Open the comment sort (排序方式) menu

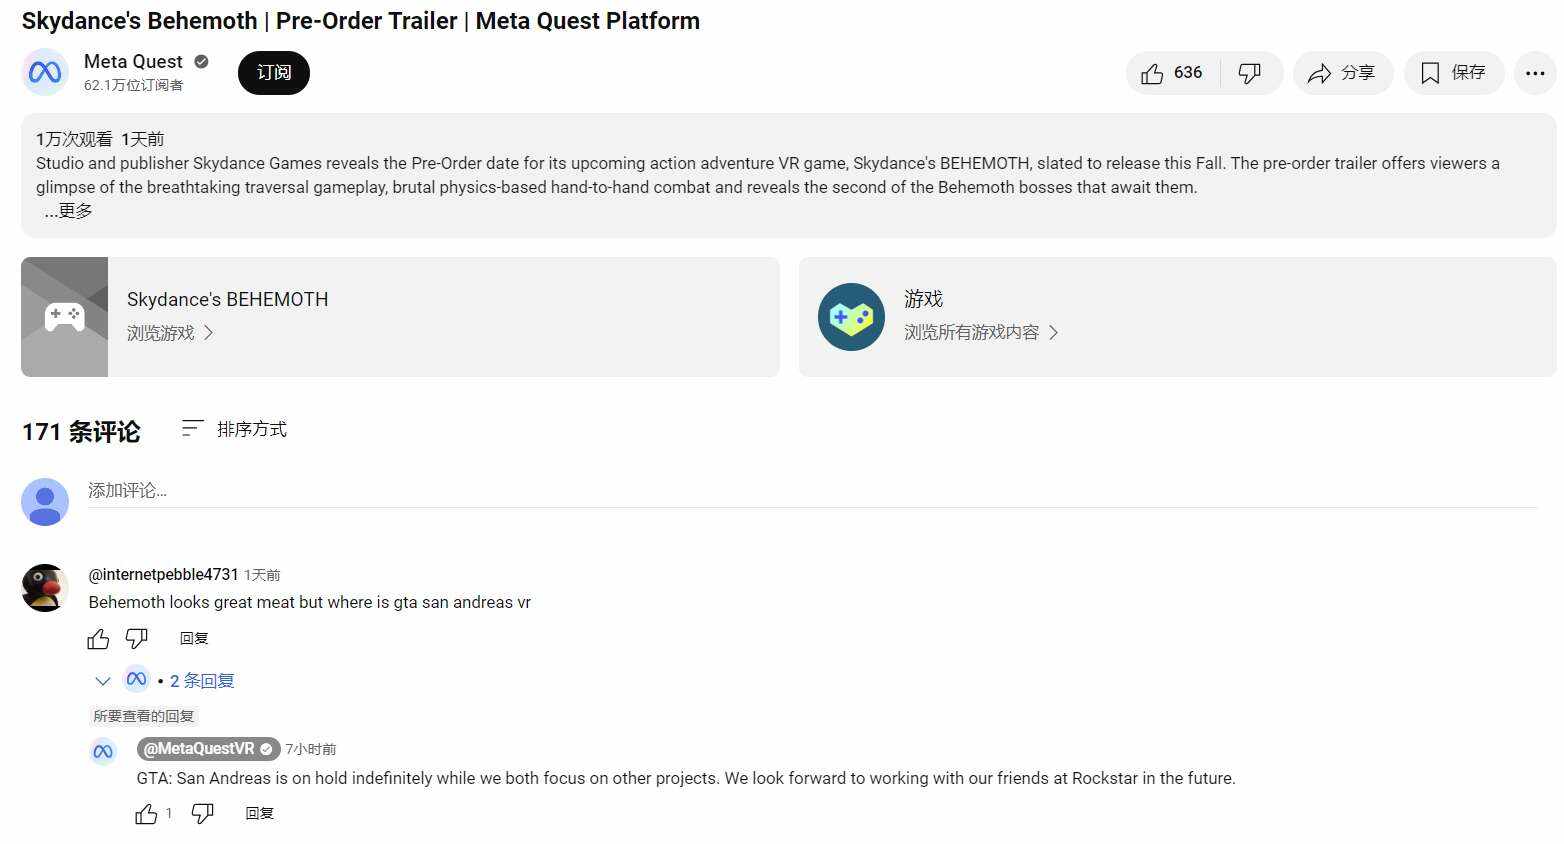(234, 429)
